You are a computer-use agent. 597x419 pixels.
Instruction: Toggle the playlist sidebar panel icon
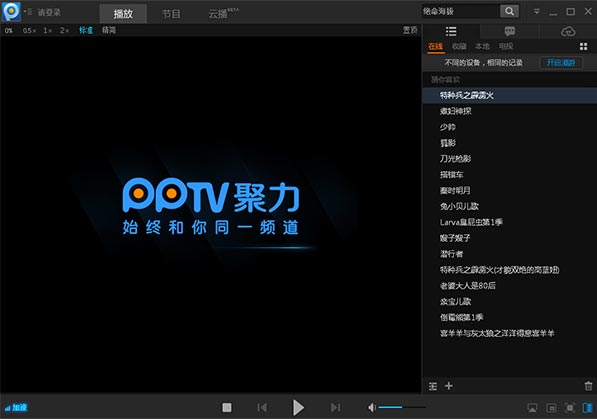click(587, 408)
